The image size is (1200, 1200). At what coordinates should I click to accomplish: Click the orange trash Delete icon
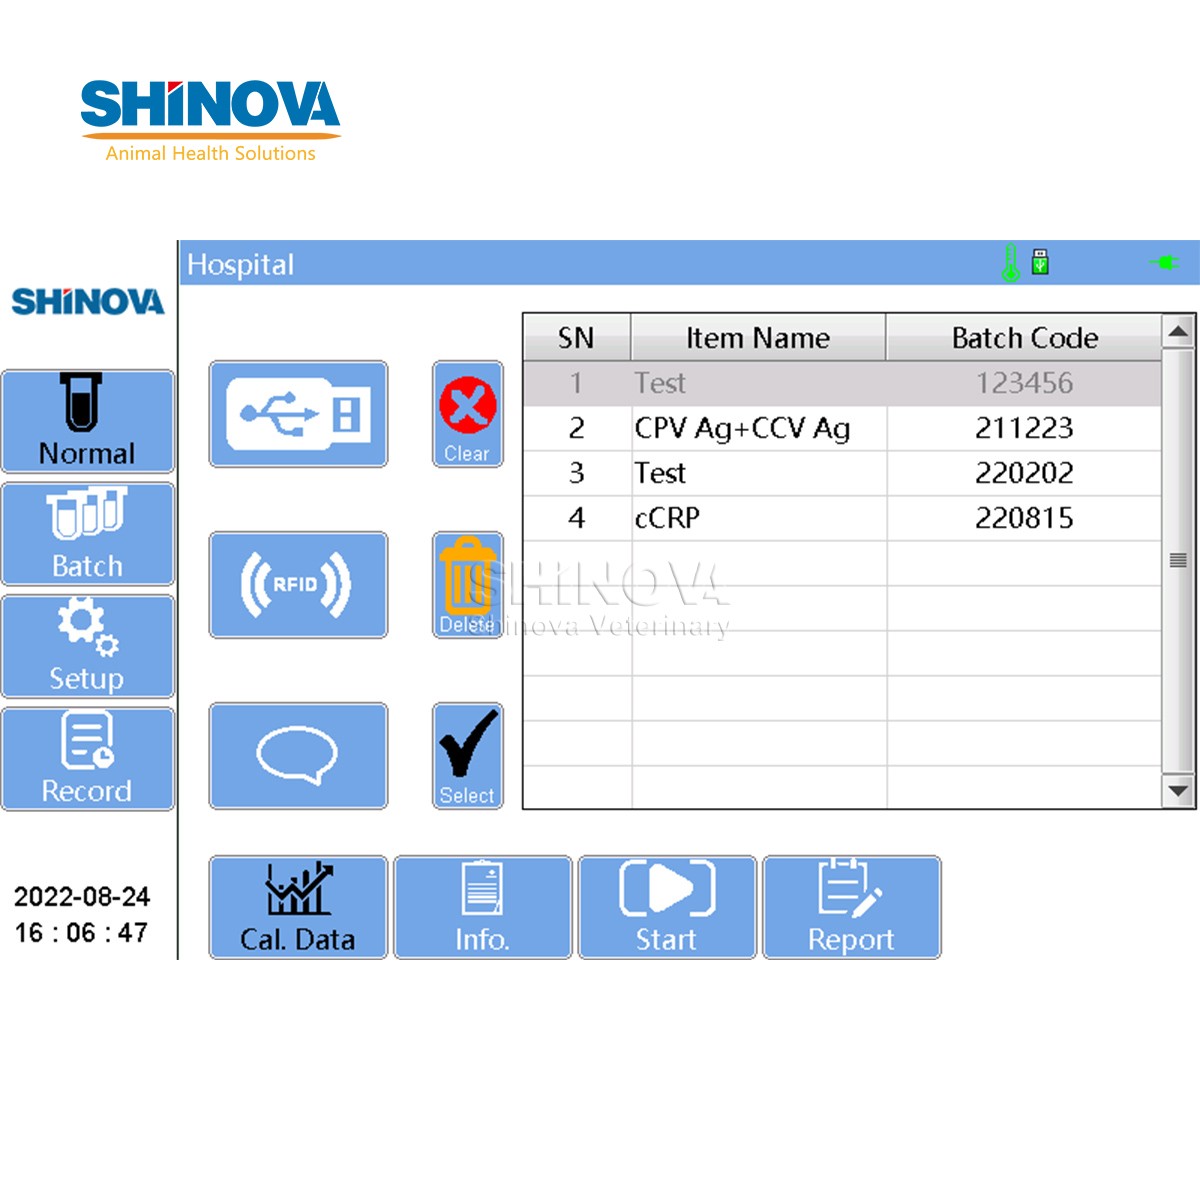coord(467,585)
